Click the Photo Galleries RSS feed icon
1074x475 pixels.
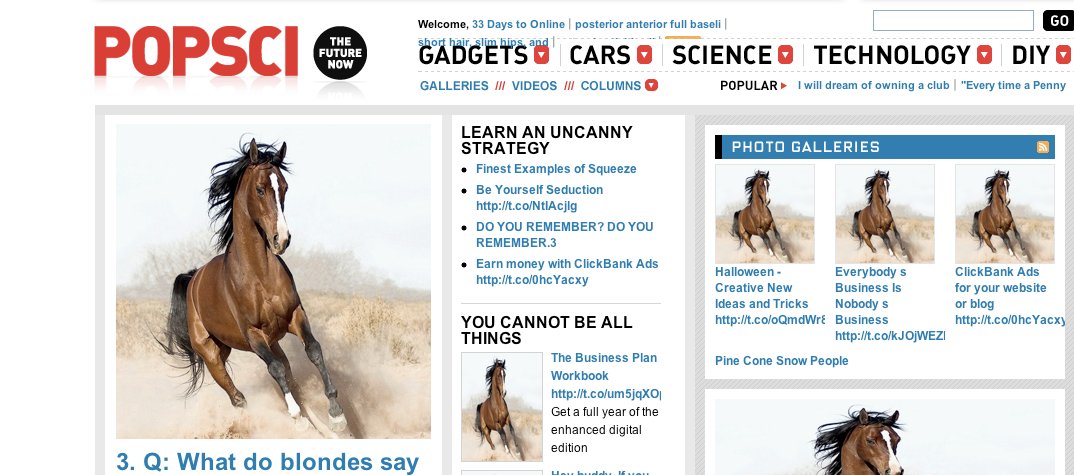(x=1042, y=147)
